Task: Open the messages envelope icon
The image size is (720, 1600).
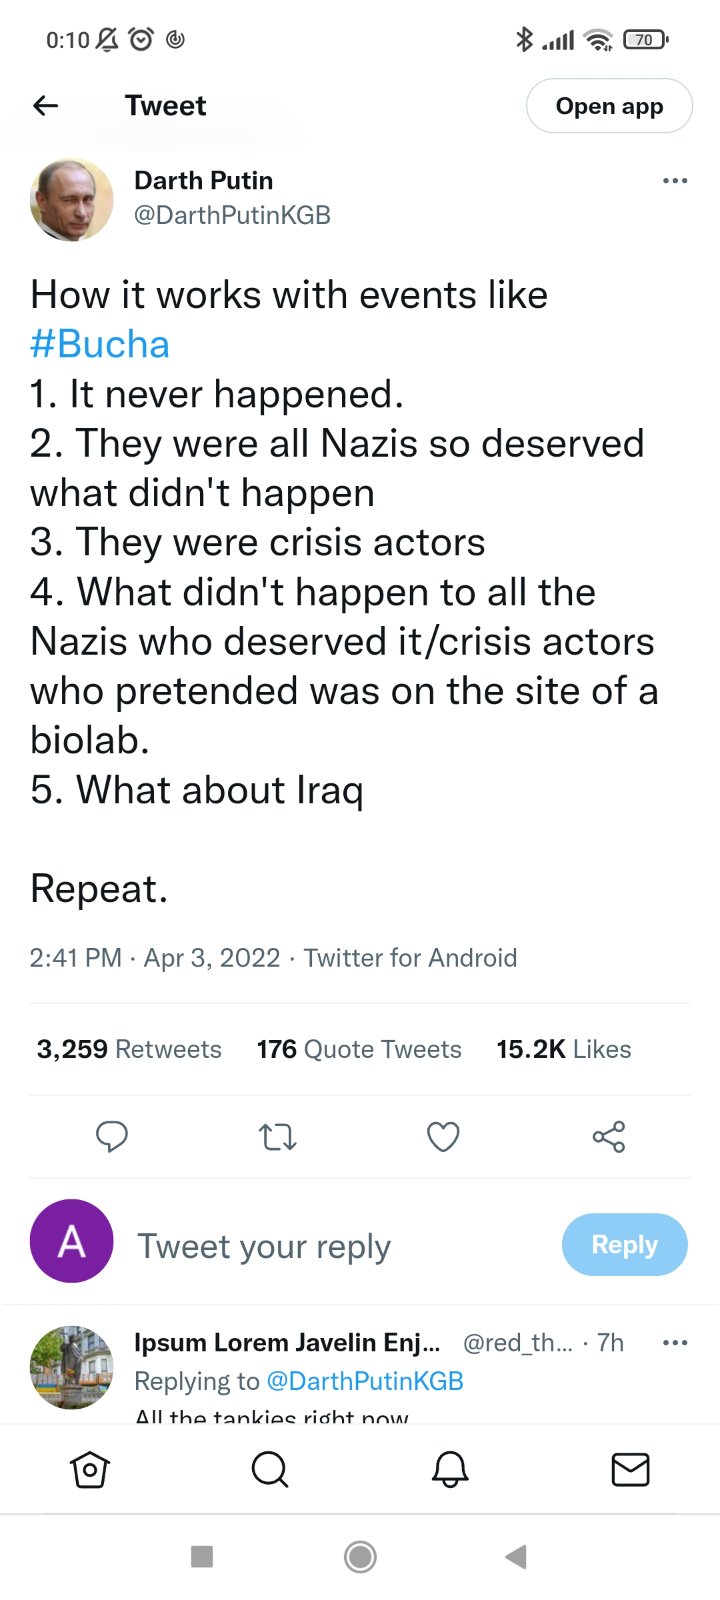Action: 630,1469
